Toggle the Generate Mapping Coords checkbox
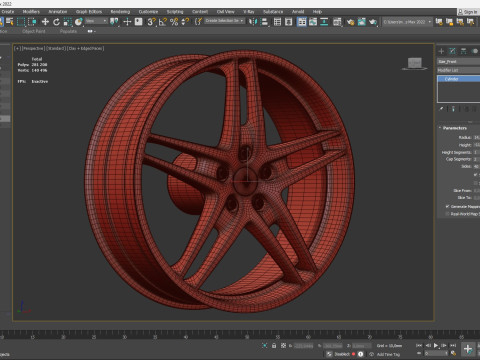 tap(447, 207)
